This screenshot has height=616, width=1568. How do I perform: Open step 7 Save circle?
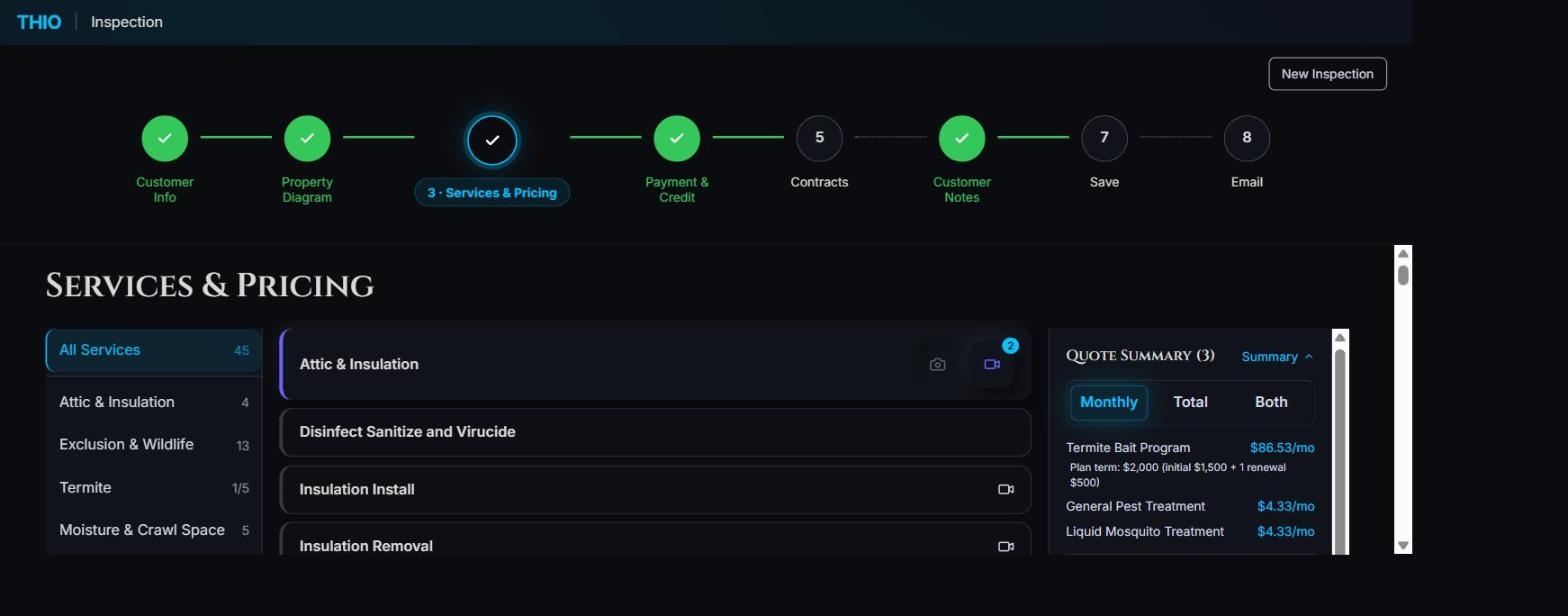tap(1104, 138)
